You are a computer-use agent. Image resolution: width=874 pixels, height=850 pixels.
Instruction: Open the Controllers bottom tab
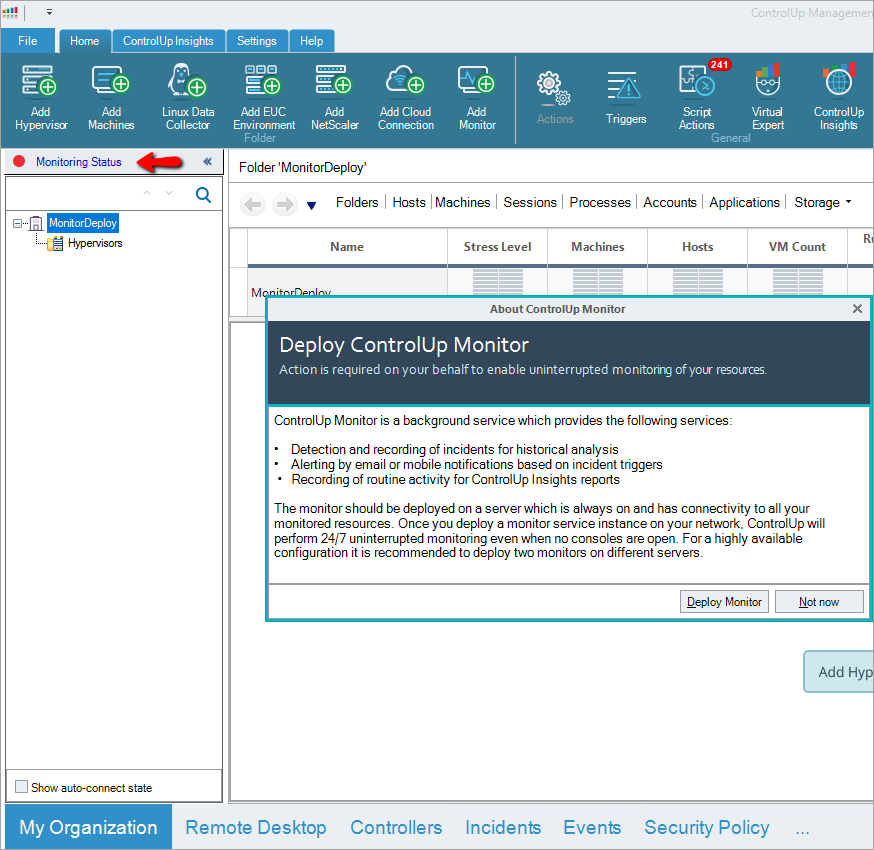pyautogui.click(x=396, y=827)
